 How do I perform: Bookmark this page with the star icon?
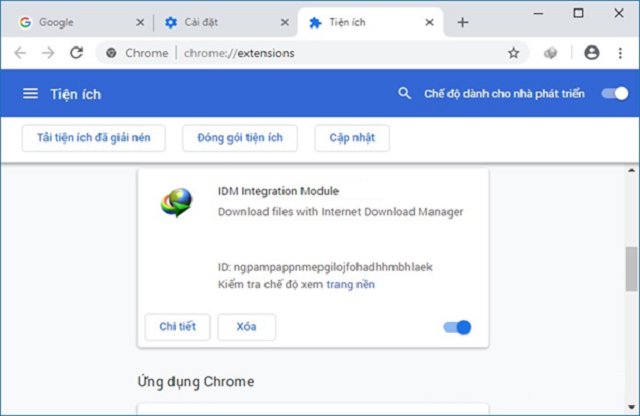pos(513,53)
